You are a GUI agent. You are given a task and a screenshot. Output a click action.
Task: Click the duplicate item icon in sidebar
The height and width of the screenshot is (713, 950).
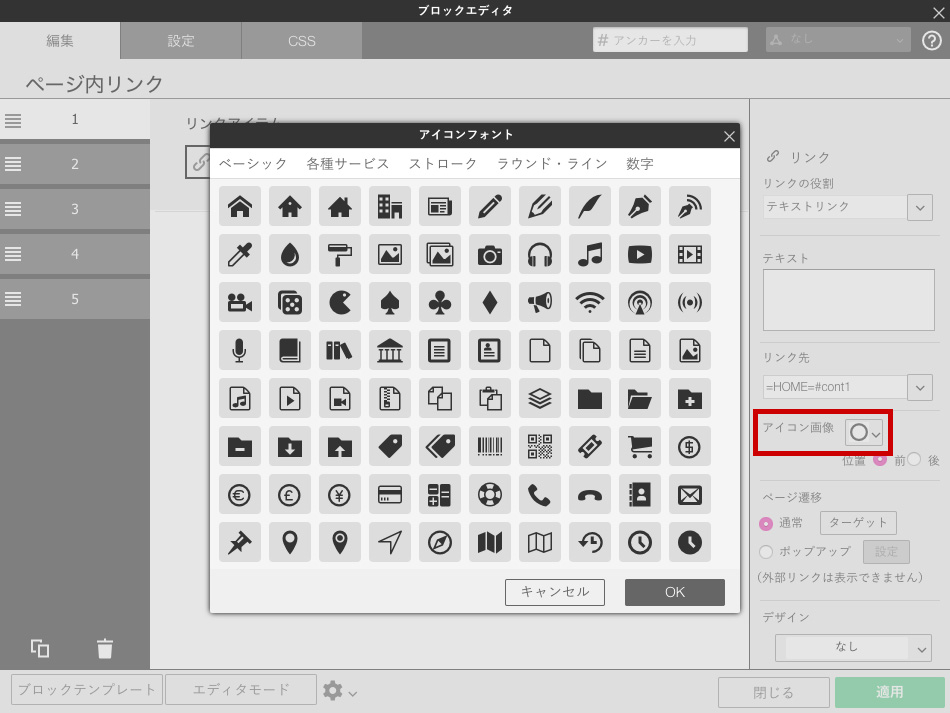tap(40, 648)
